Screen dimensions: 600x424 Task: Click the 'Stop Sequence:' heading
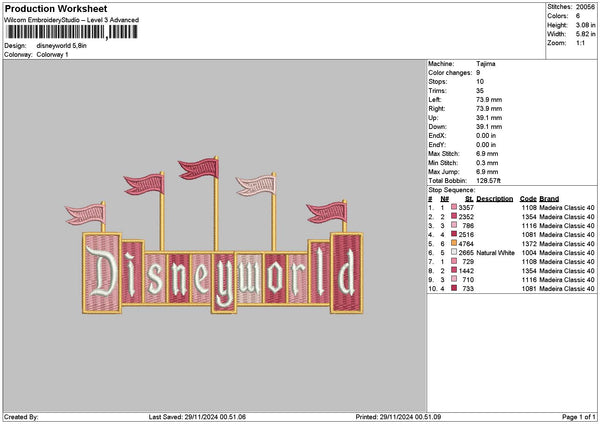coord(452,190)
